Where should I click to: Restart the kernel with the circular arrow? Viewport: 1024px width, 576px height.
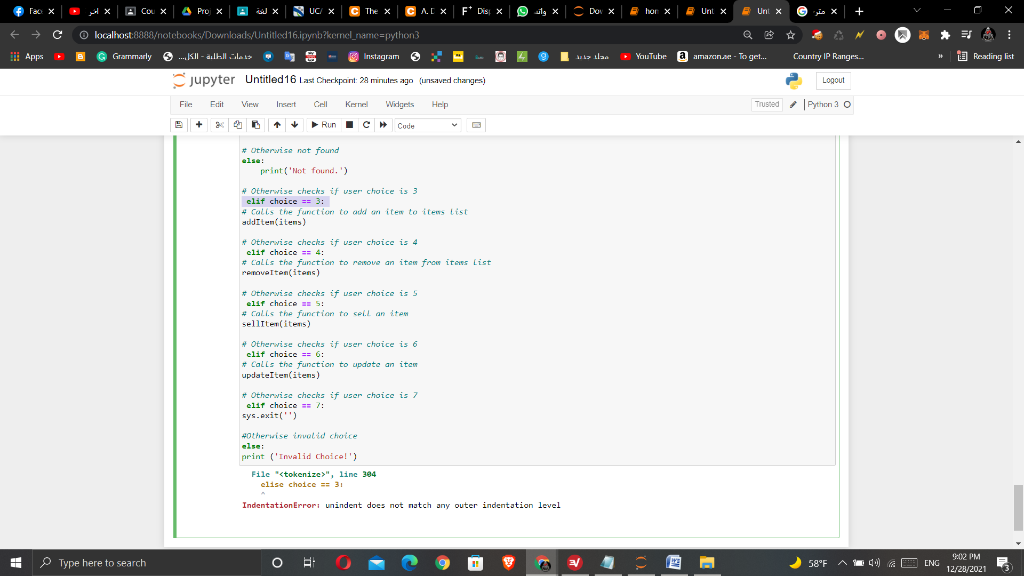click(366, 125)
